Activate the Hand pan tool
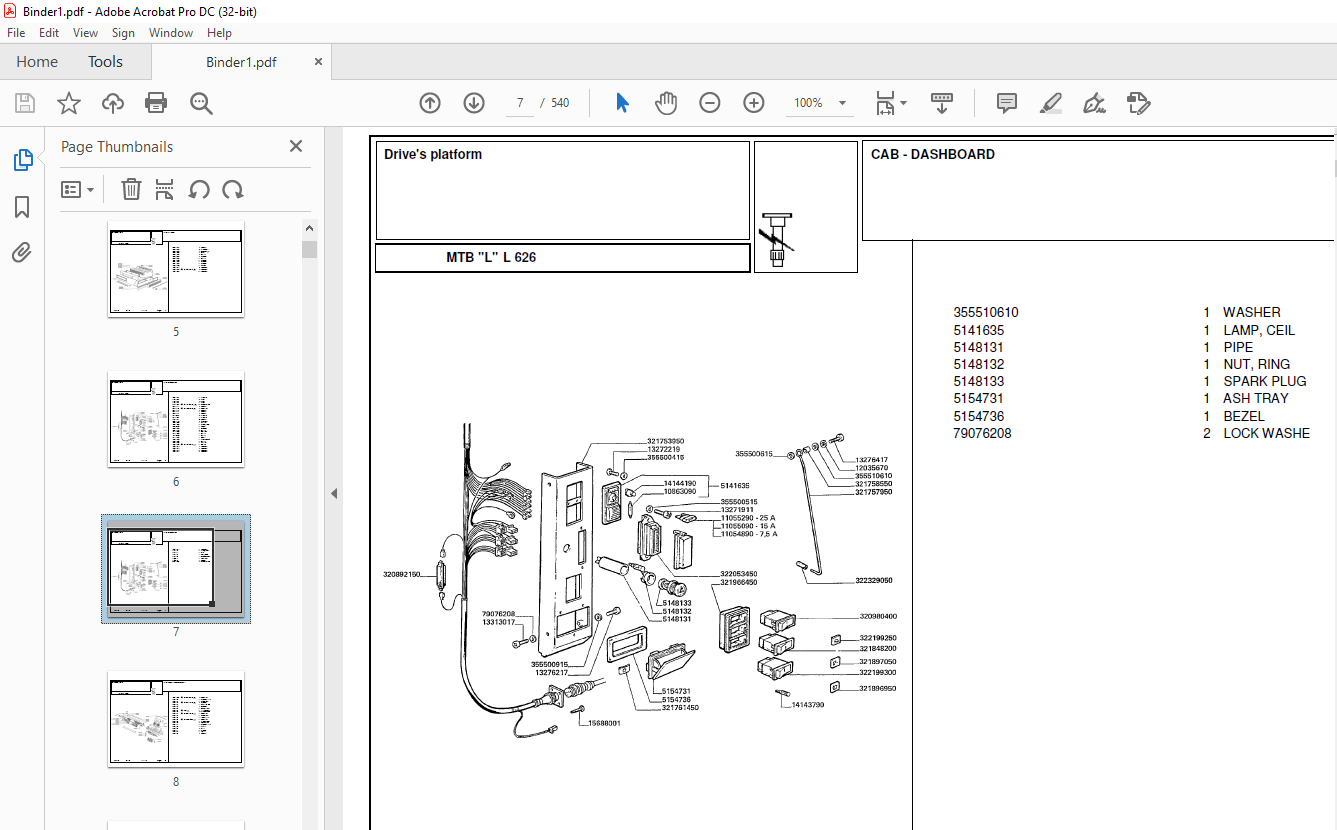Image resolution: width=1337 pixels, height=830 pixels. (666, 103)
